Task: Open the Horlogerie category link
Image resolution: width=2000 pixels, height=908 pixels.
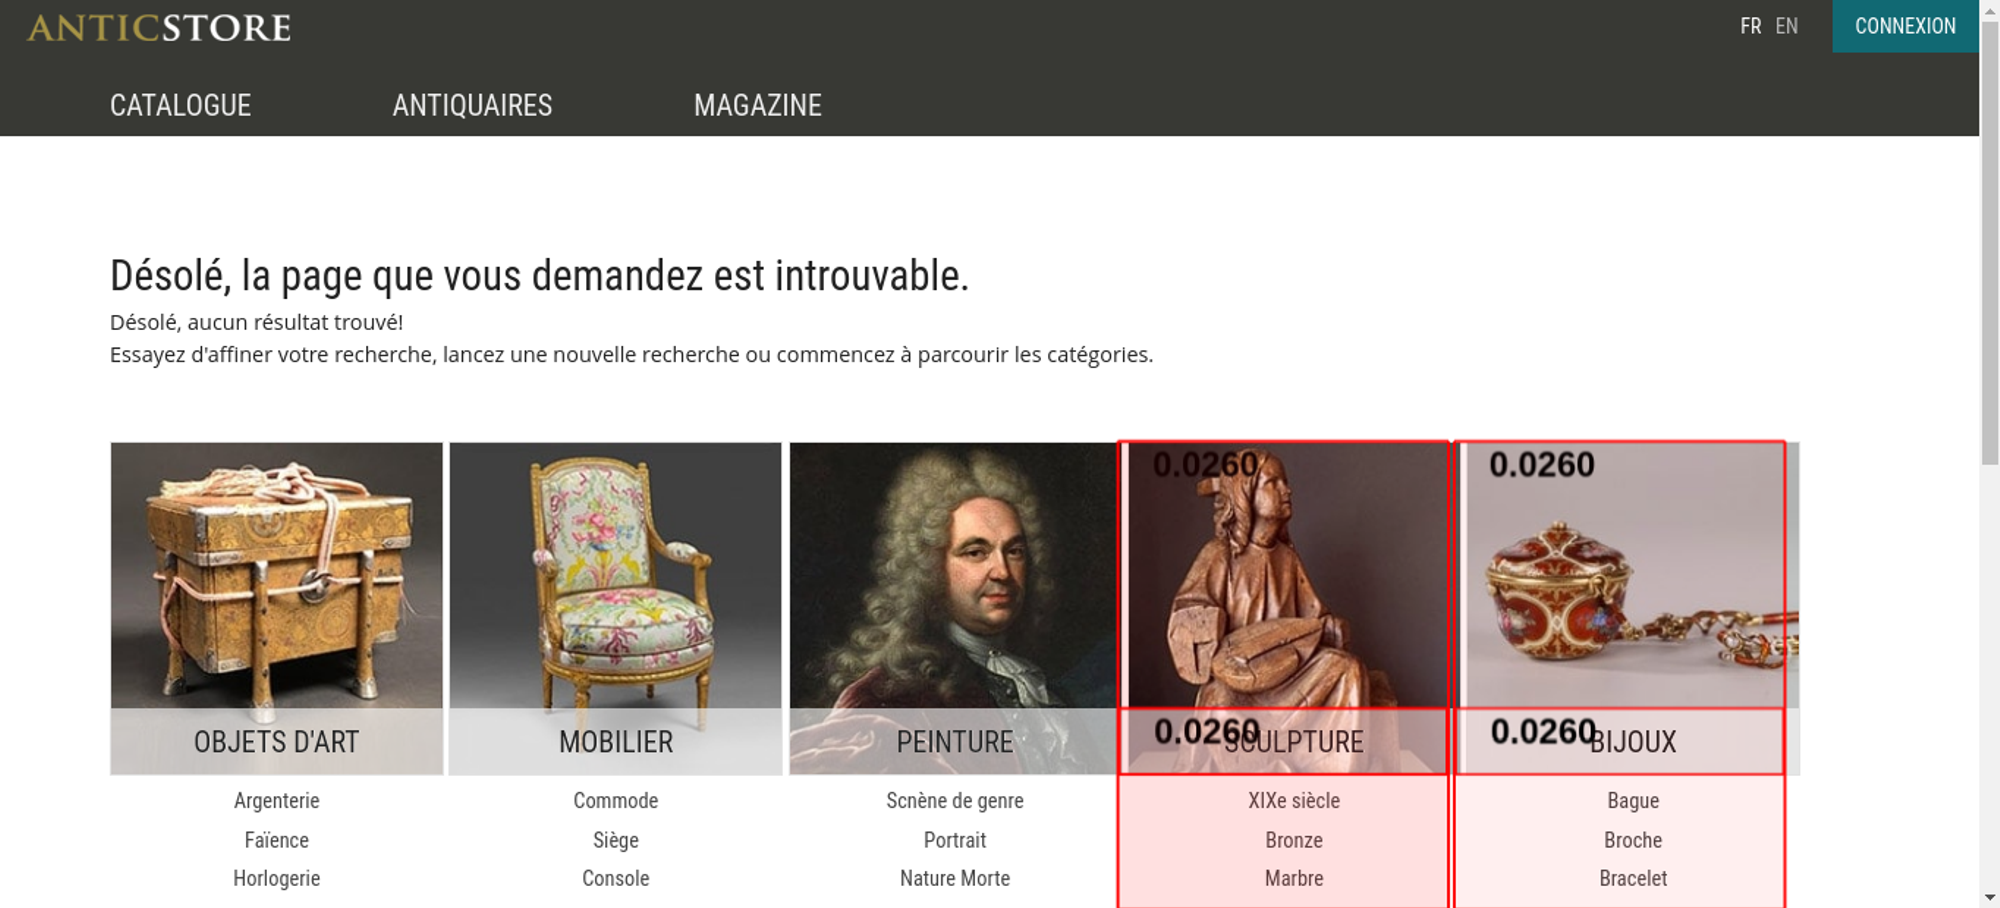Action: click(x=277, y=878)
